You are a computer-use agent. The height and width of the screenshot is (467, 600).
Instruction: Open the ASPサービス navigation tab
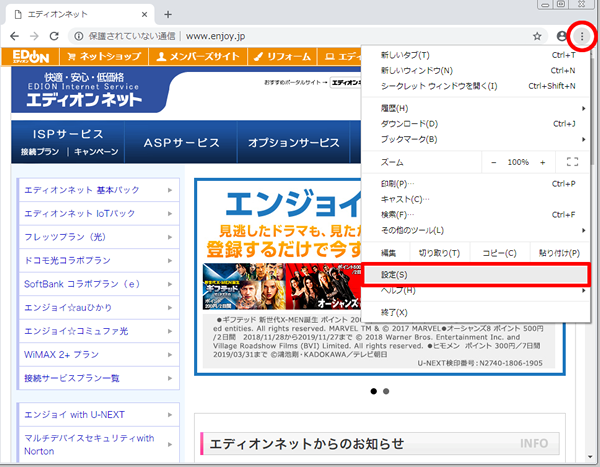[x=181, y=142]
